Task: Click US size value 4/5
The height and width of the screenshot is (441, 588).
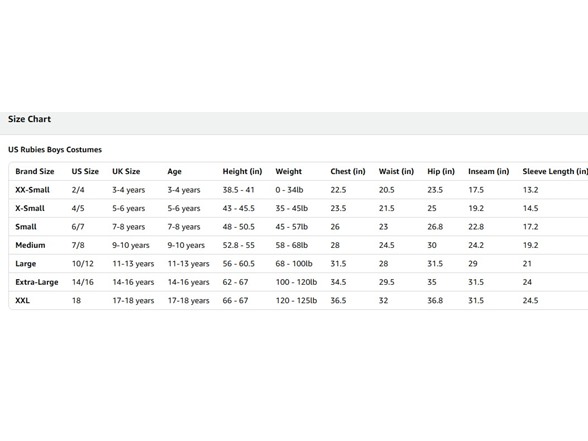Action: 78,208
